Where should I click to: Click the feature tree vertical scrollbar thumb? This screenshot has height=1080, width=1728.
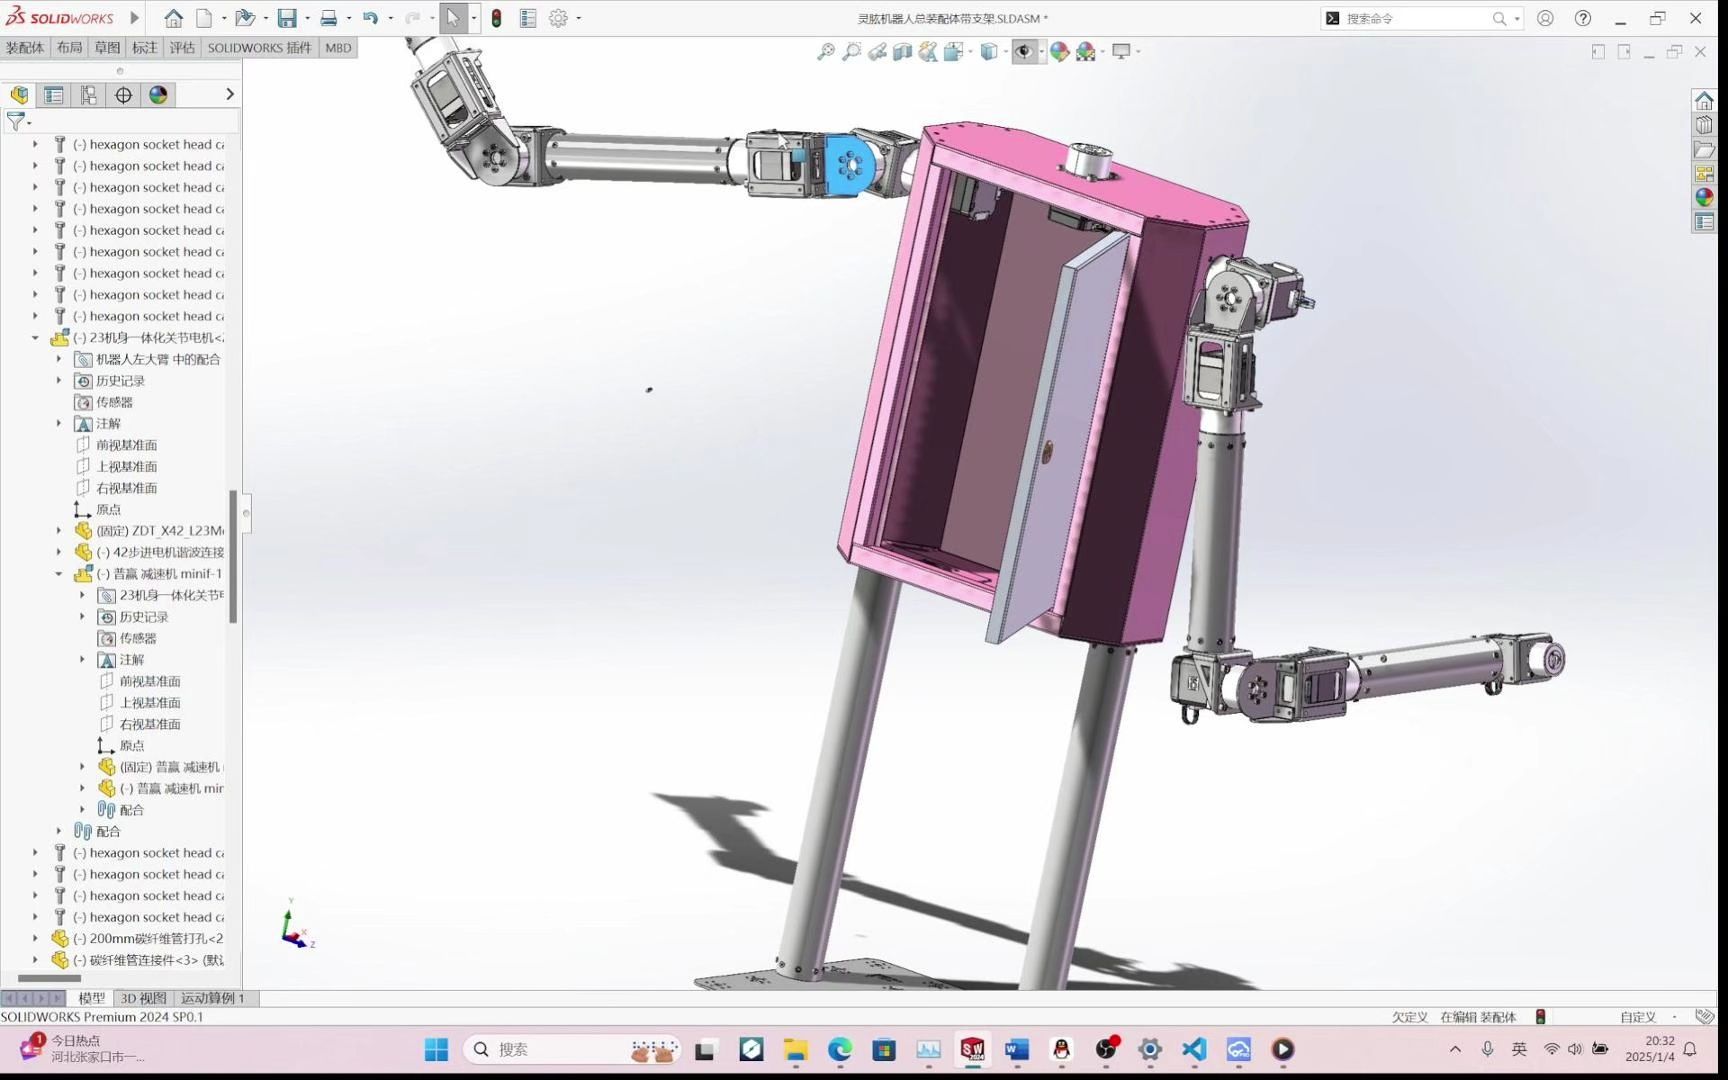(233, 556)
